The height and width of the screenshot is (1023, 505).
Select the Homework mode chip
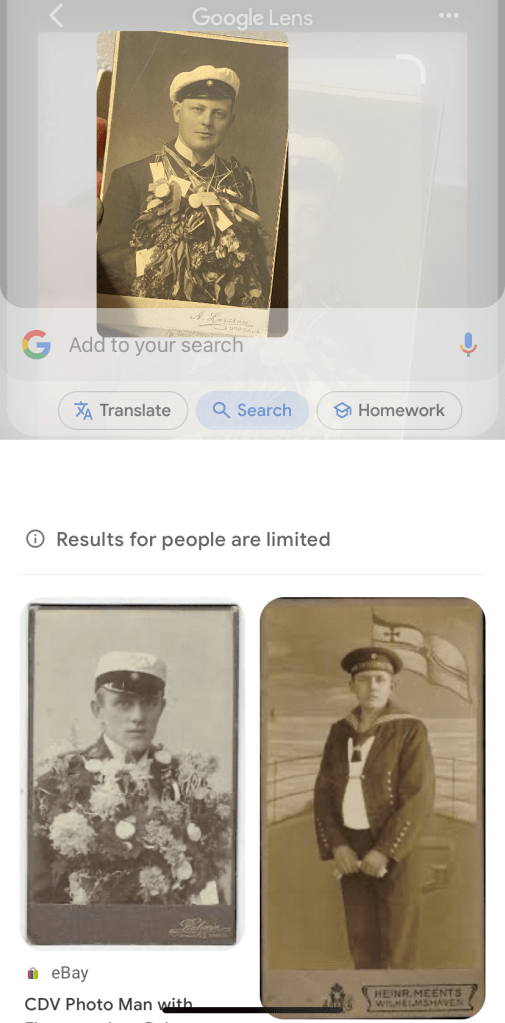click(390, 410)
